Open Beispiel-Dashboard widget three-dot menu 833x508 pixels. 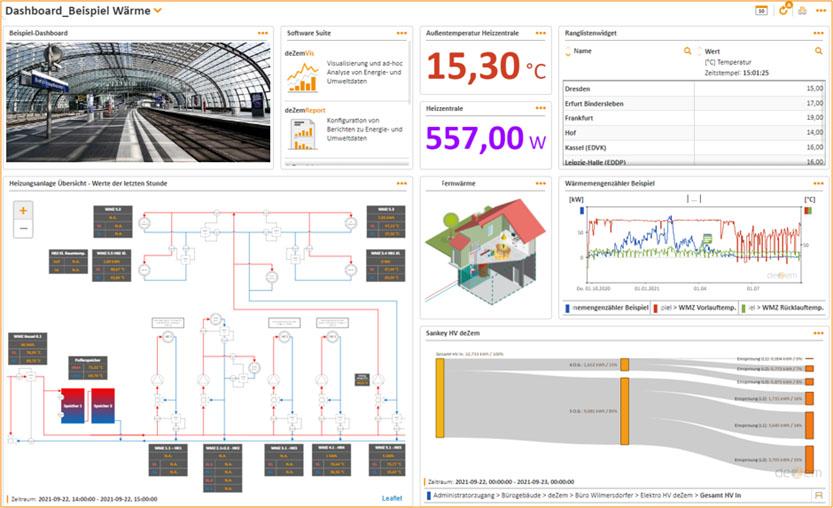[x=262, y=33]
